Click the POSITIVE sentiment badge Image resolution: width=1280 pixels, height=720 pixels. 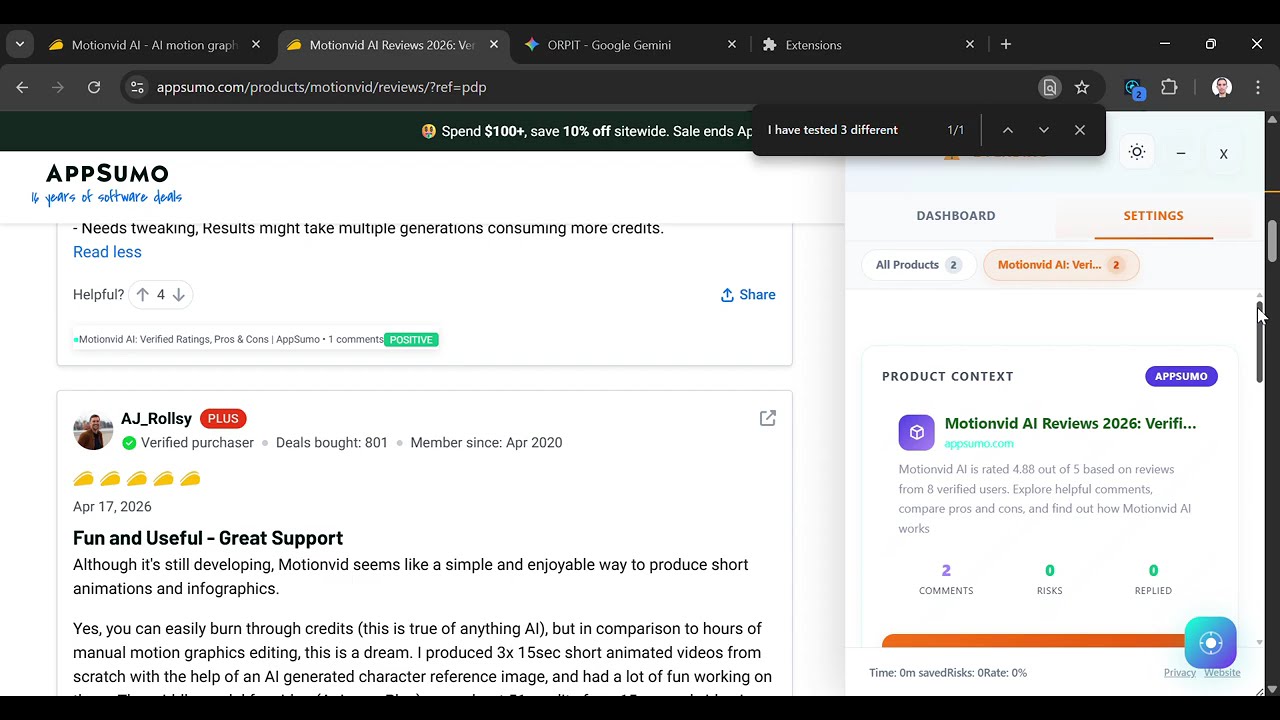point(411,340)
